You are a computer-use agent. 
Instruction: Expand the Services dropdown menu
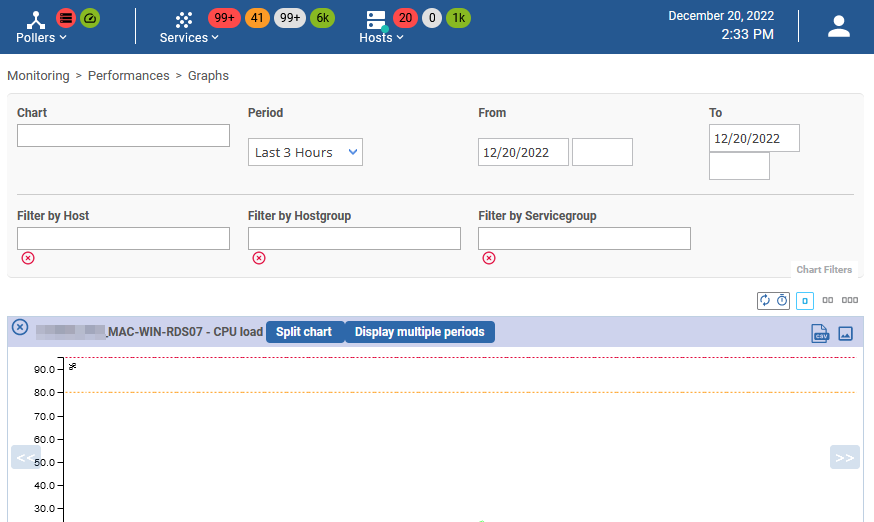coord(189,37)
